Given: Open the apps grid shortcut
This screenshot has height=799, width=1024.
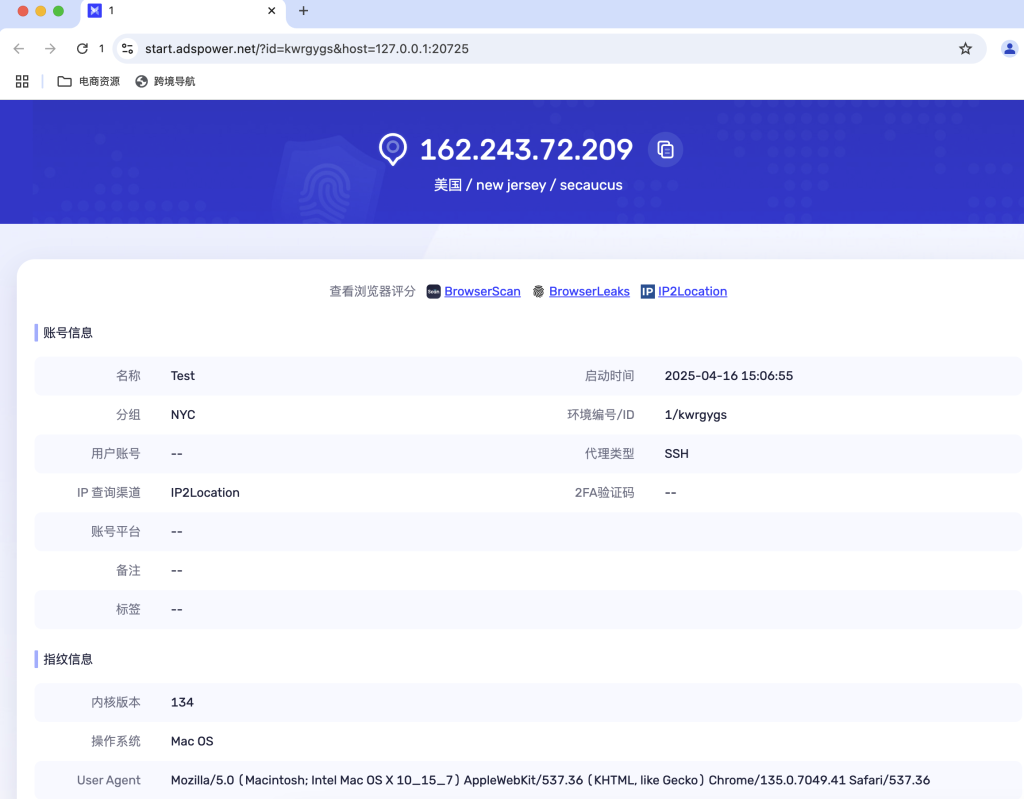Looking at the screenshot, I should (22, 81).
